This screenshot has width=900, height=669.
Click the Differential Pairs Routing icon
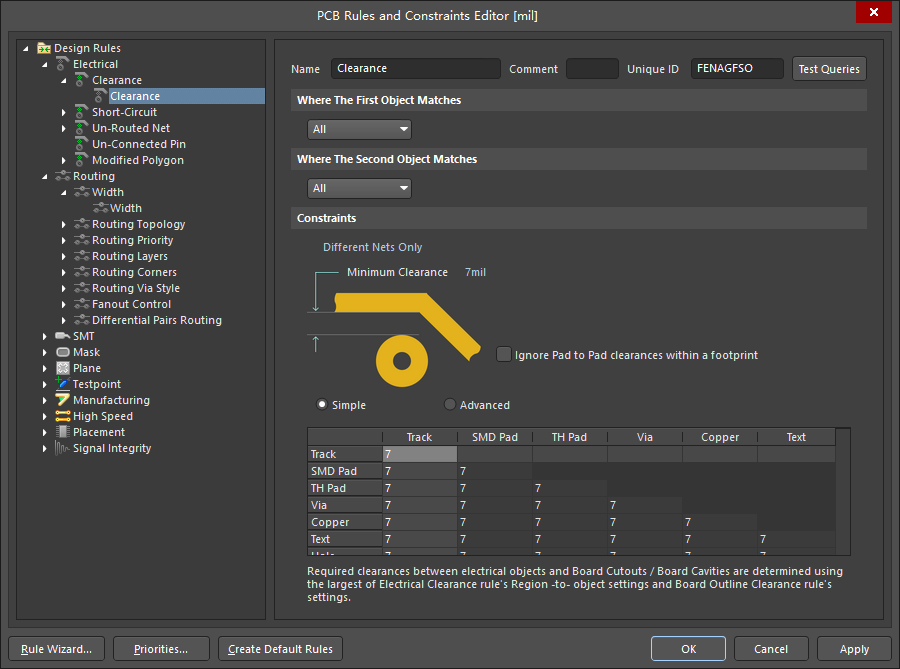(82, 320)
